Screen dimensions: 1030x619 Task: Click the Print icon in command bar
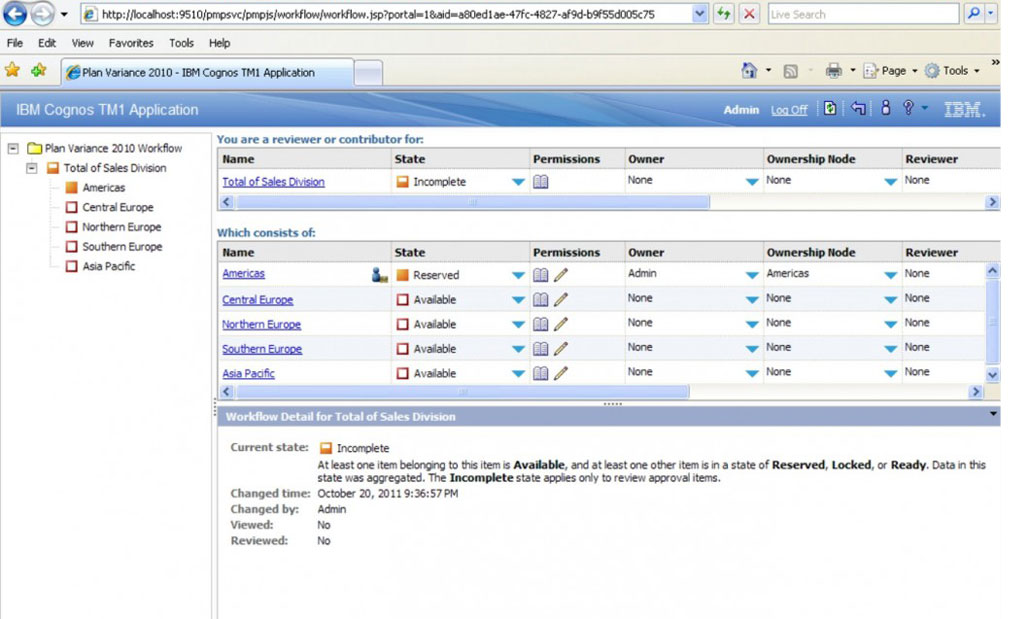point(834,70)
